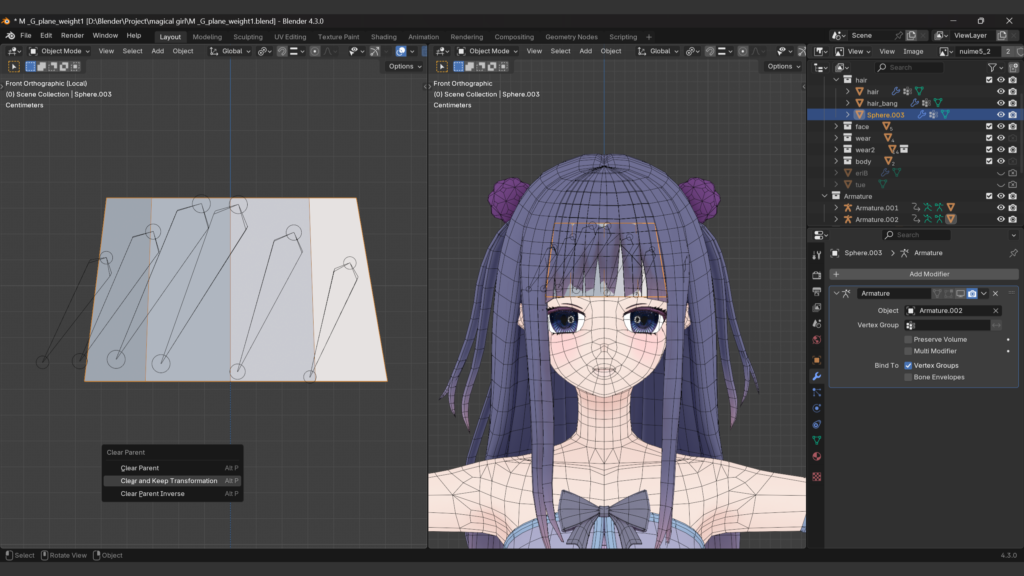Open the Render menu in top bar
This screenshot has width=1024, height=576.
point(72,35)
